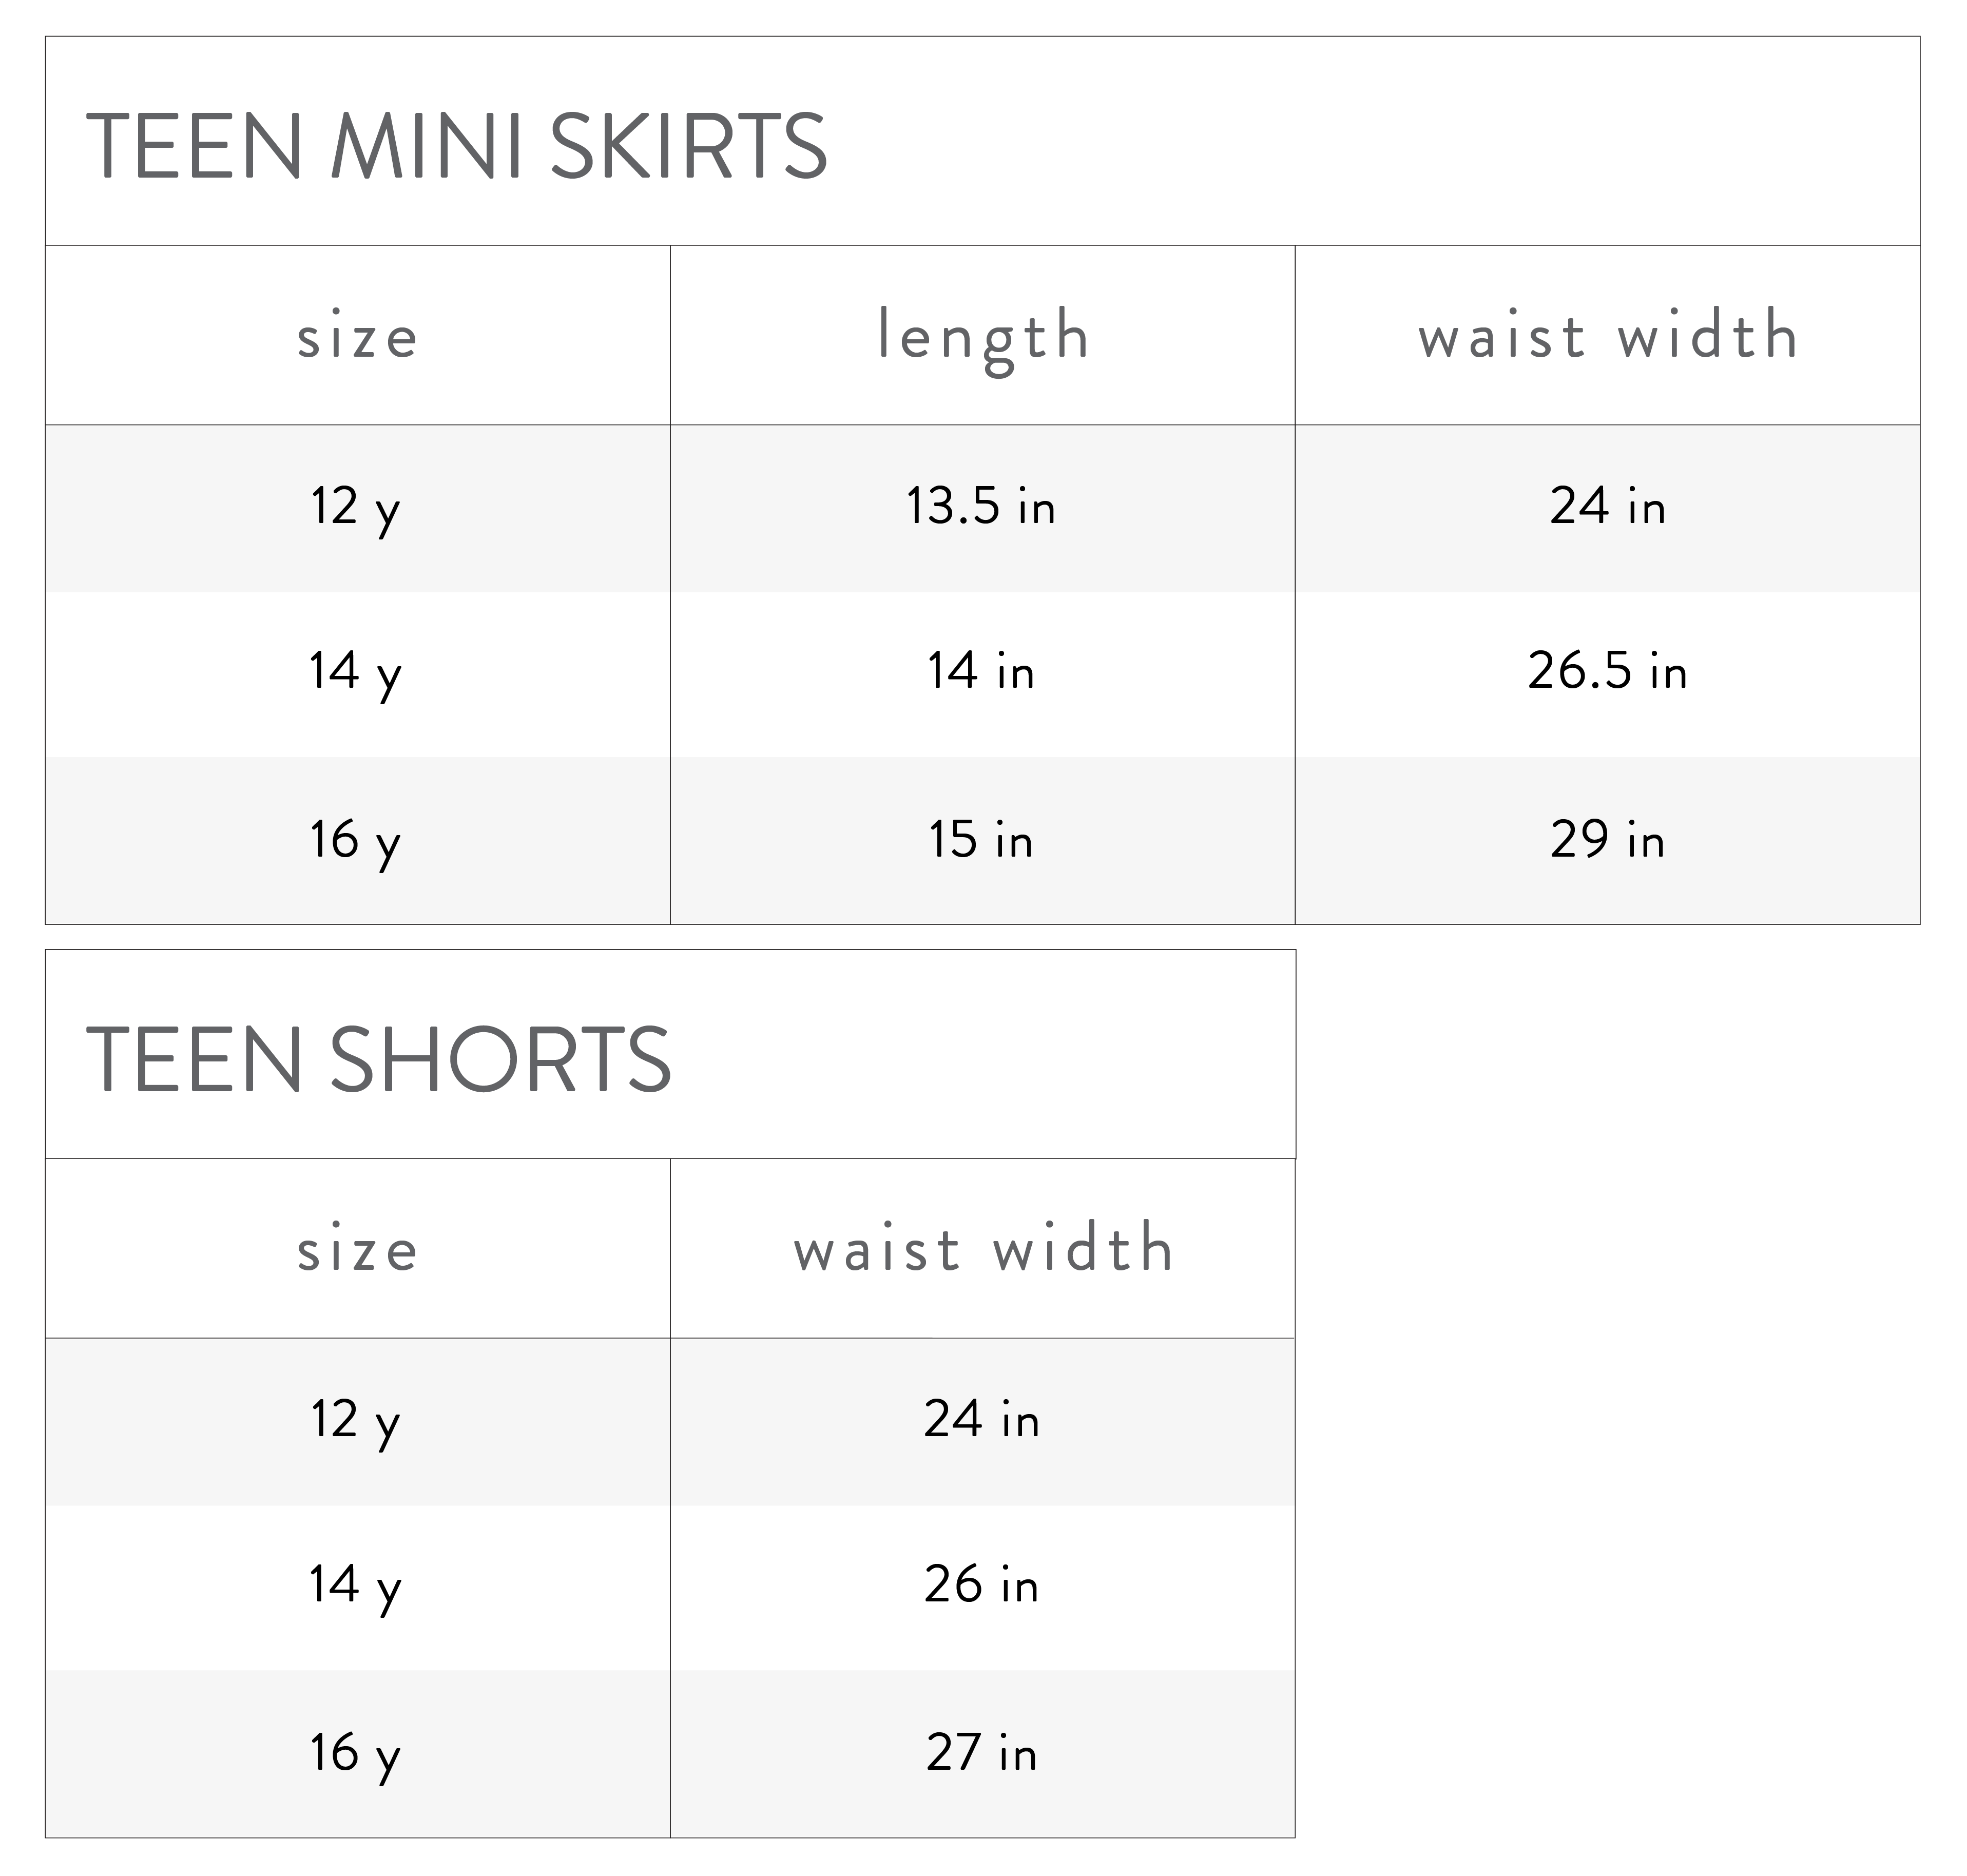Click waist width header in mini skirts table

[x=1607, y=336]
